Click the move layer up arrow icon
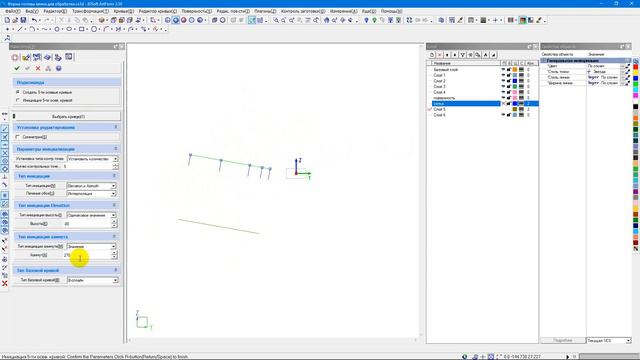The image size is (640, 360). click(455, 55)
